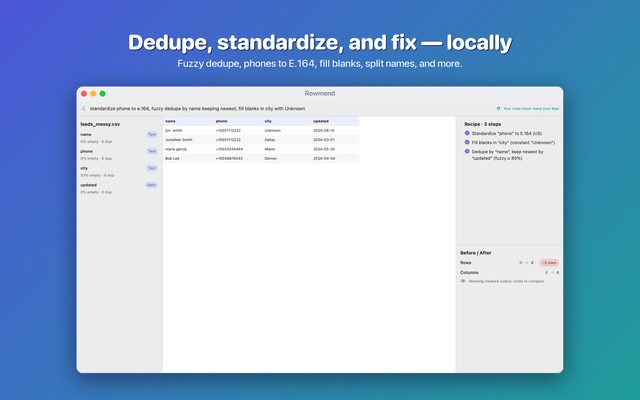Click the 'Miami' city cell
Viewport: 640px width, 400px height.
(270, 149)
